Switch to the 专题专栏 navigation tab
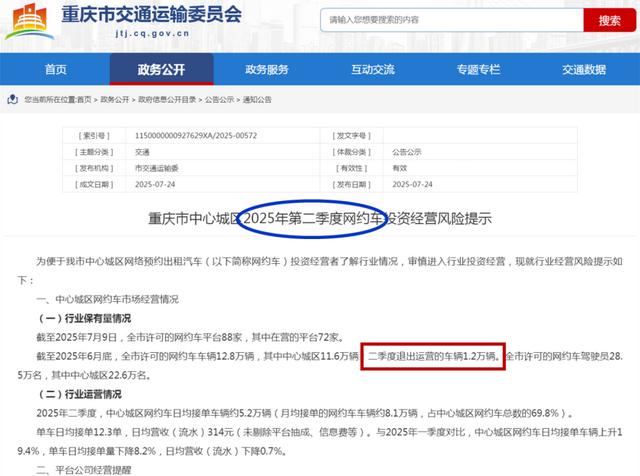Viewport: 640px width, 476px height. click(x=478, y=69)
